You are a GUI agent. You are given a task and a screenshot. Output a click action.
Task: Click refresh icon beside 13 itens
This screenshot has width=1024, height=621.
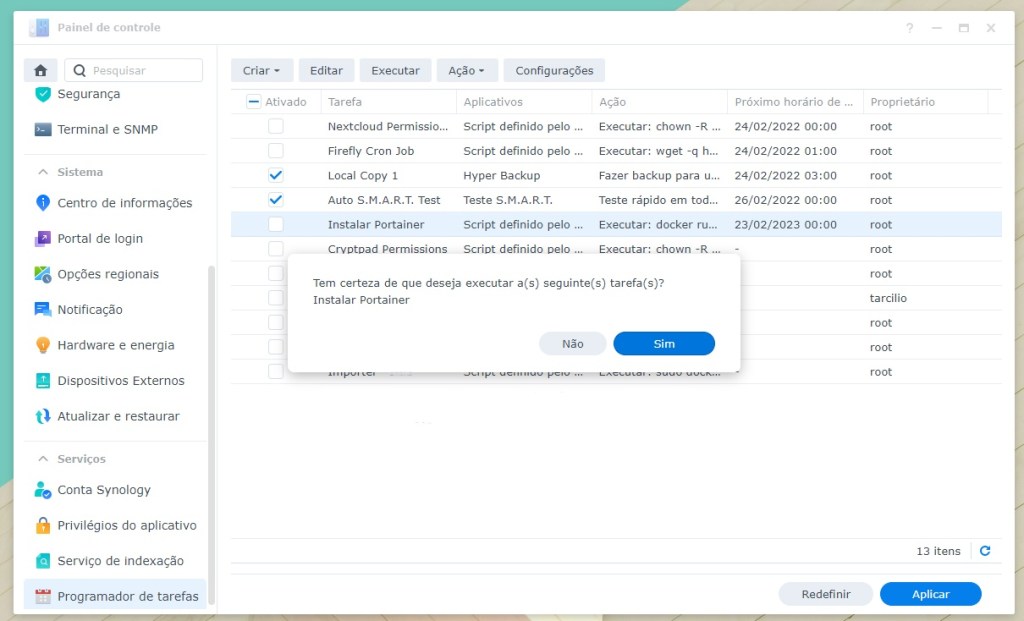click(x=985, y=551)
